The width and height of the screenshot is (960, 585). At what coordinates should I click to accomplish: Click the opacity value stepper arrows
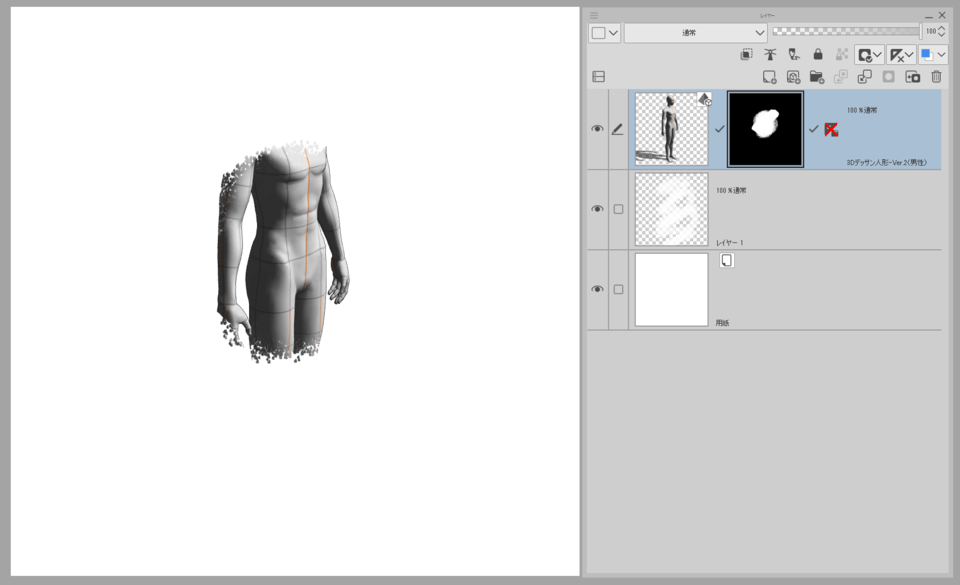[x=942, y=31]
